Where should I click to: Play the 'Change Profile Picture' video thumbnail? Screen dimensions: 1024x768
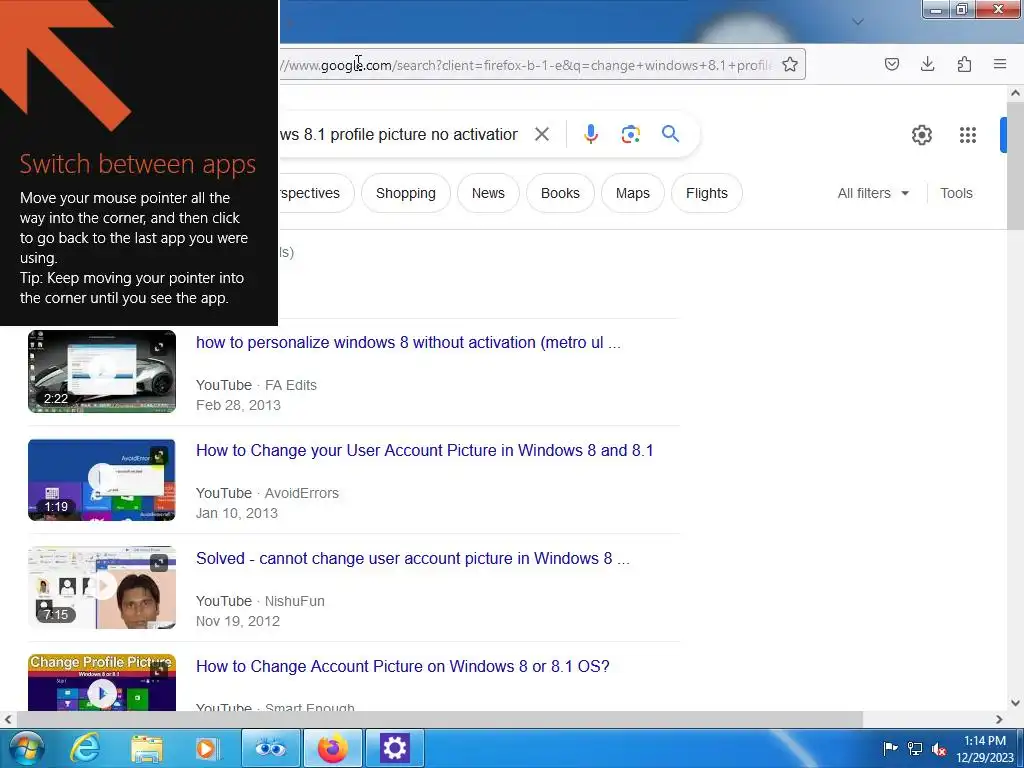(x=102, y=682)
